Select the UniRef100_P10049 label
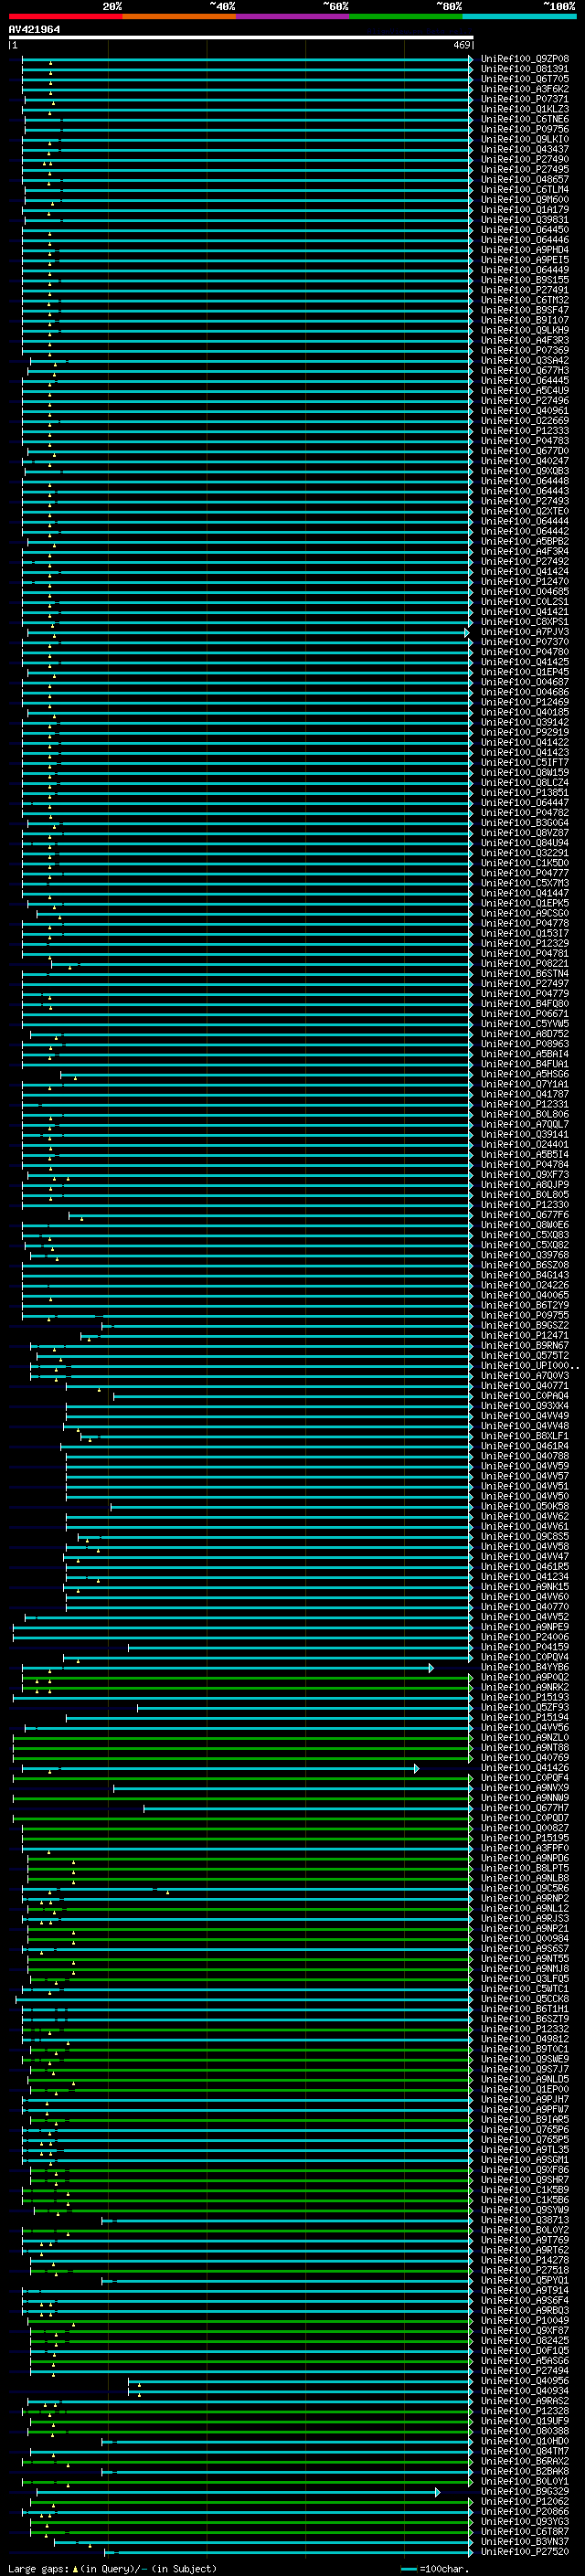This screenshot has width=585, height=2576. click(524, 2320)
